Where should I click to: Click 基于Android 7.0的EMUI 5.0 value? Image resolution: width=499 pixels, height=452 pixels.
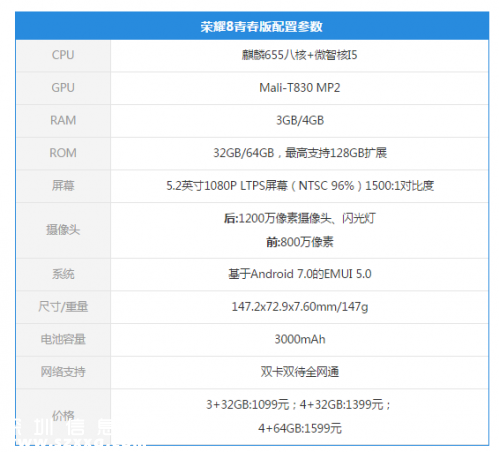(x=300, y=274)
